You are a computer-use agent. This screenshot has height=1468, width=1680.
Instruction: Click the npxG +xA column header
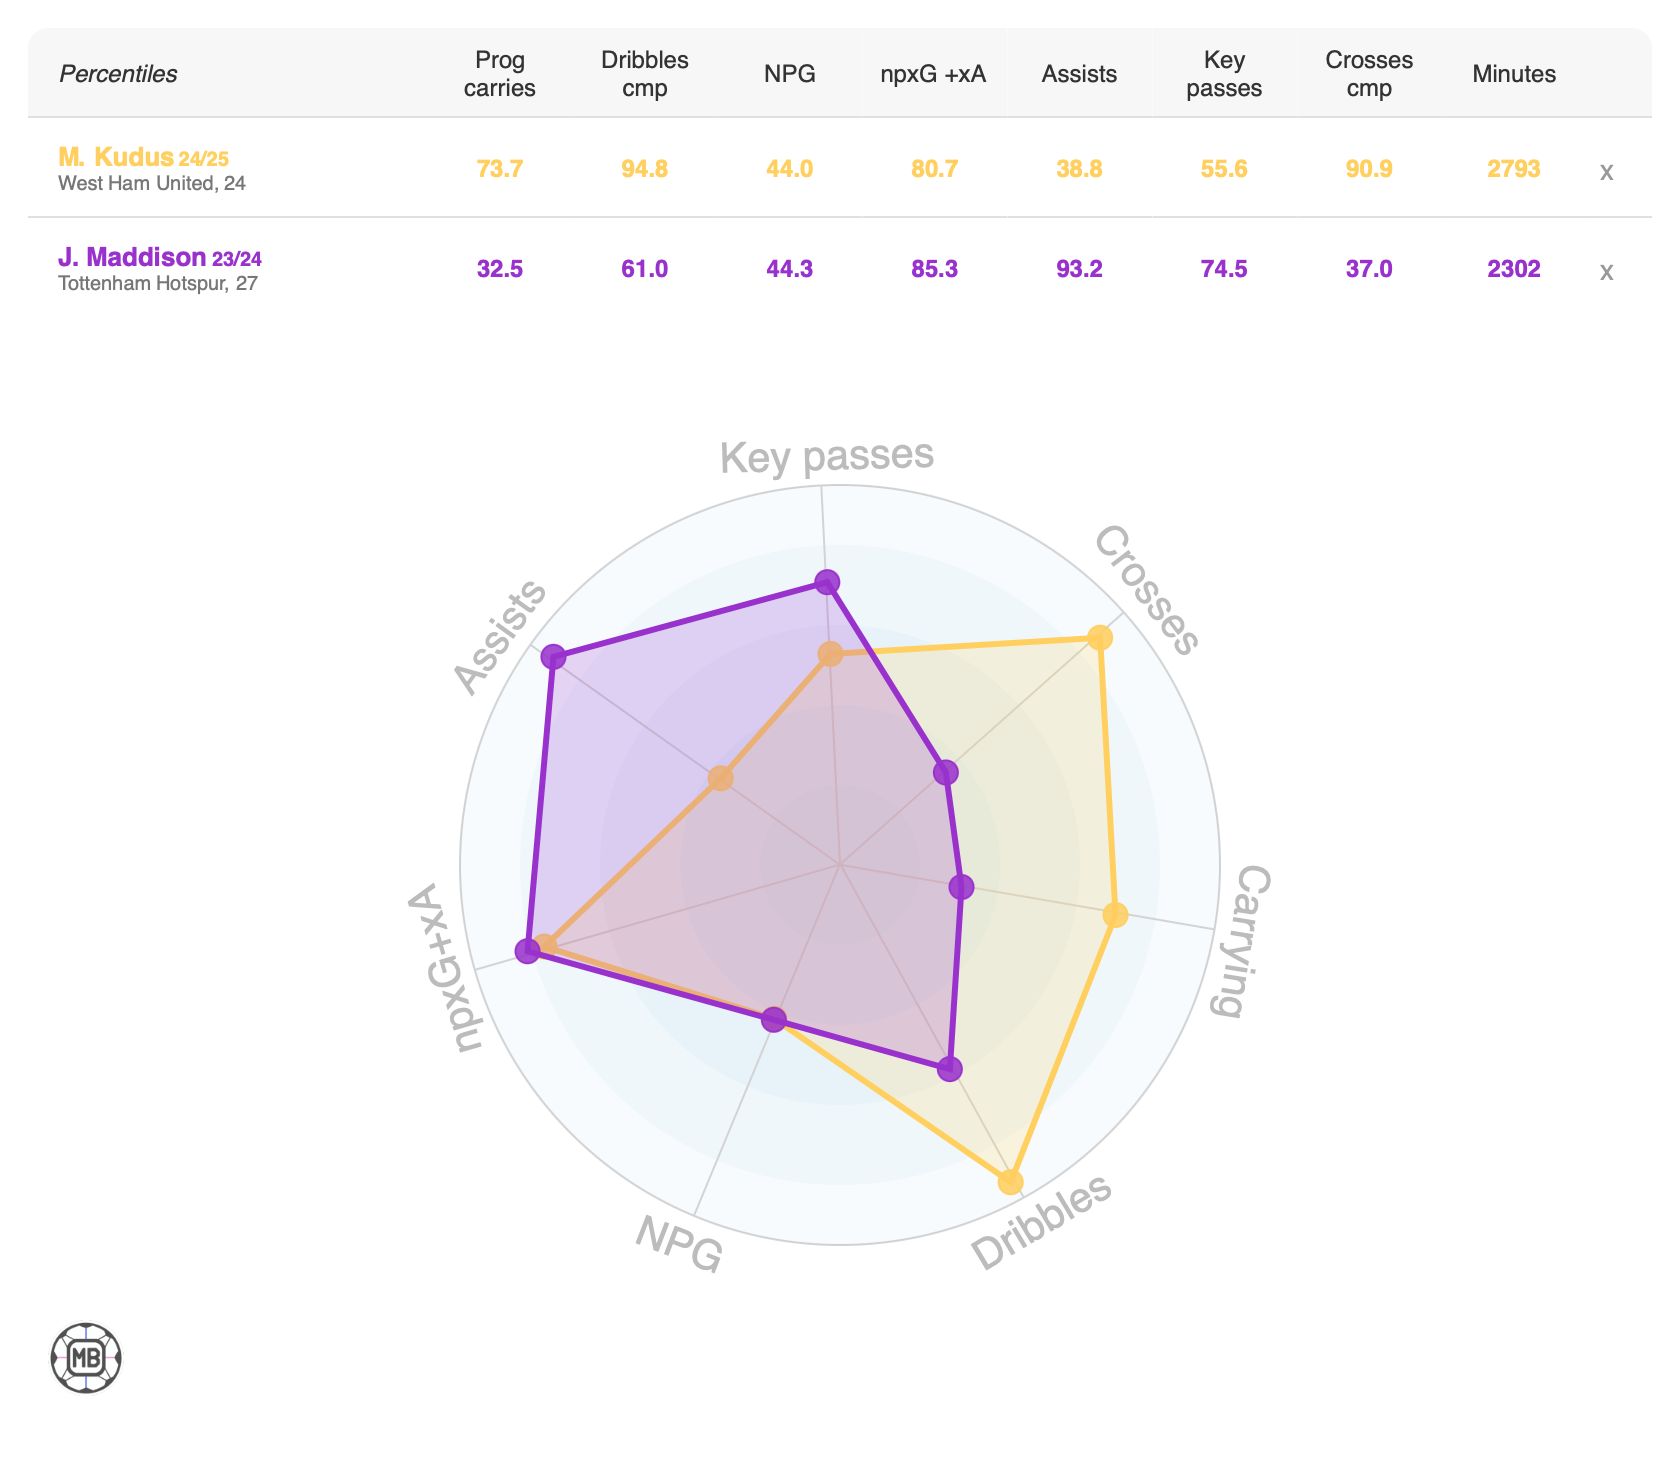tap(933, 74)
